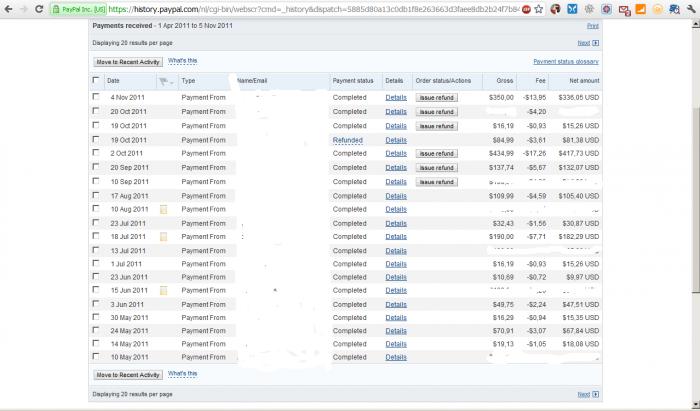Image resolution: width=700 pixels, height=411 pixels.
Task: Open the Chrome wrench settings menu
Action: pyautogui.click(x=690, y=8)
